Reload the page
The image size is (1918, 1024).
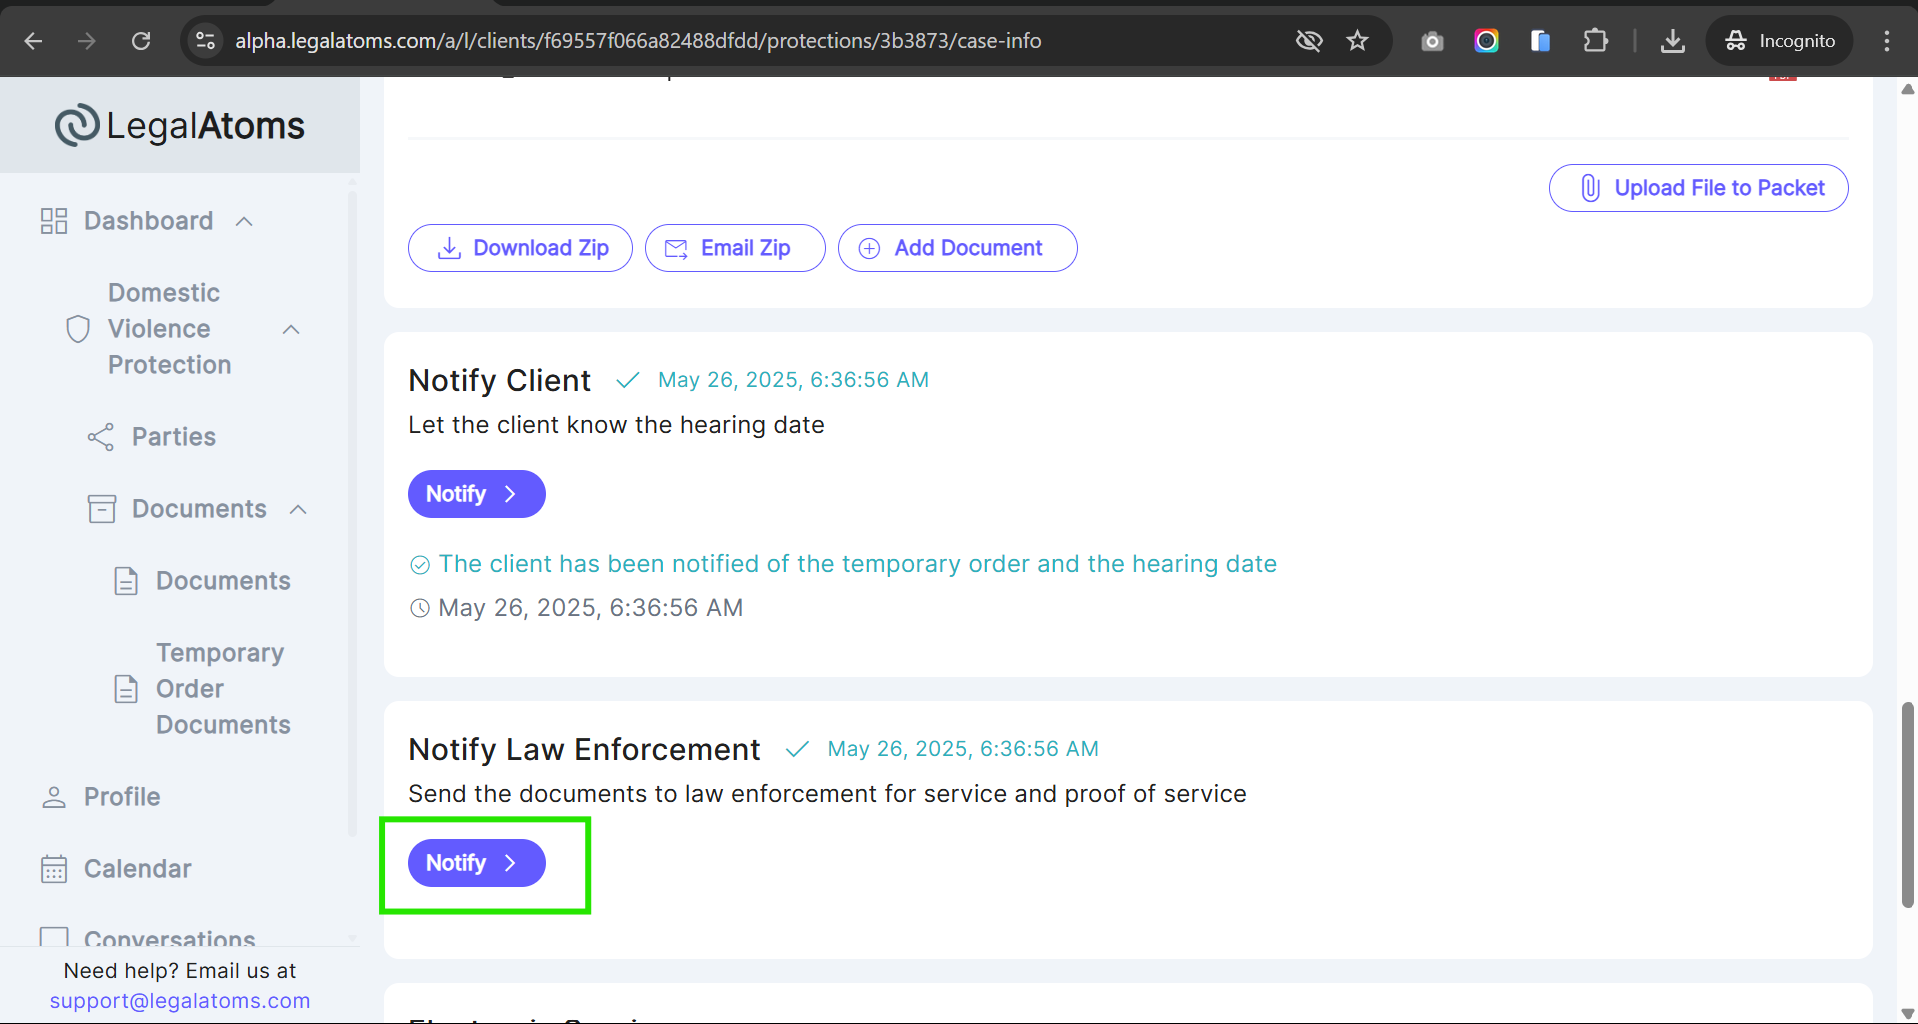(x=141, y=41)
